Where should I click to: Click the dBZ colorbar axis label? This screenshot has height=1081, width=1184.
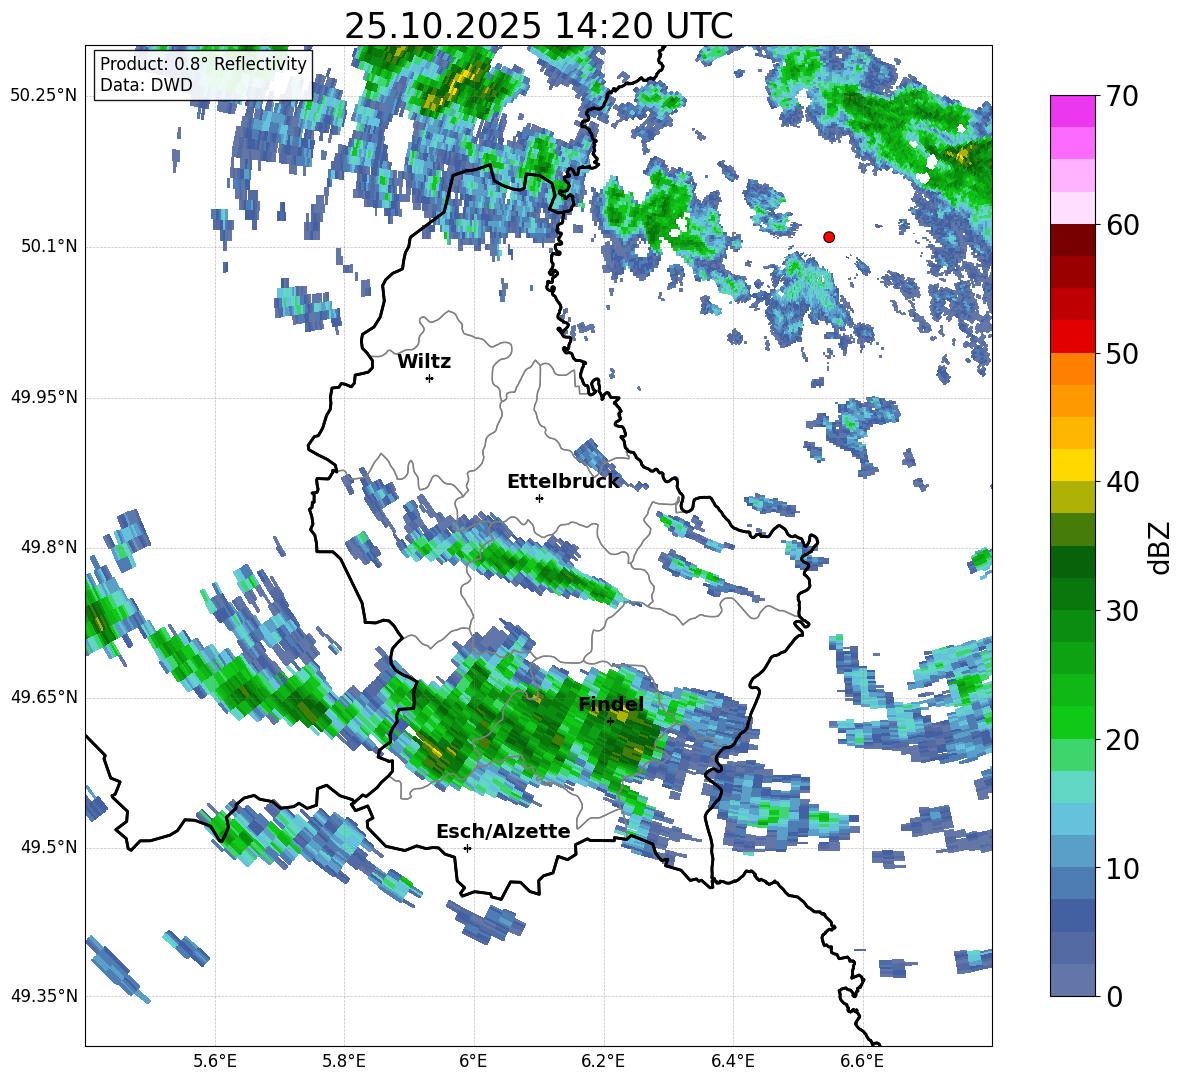(x=1161, y=547)
